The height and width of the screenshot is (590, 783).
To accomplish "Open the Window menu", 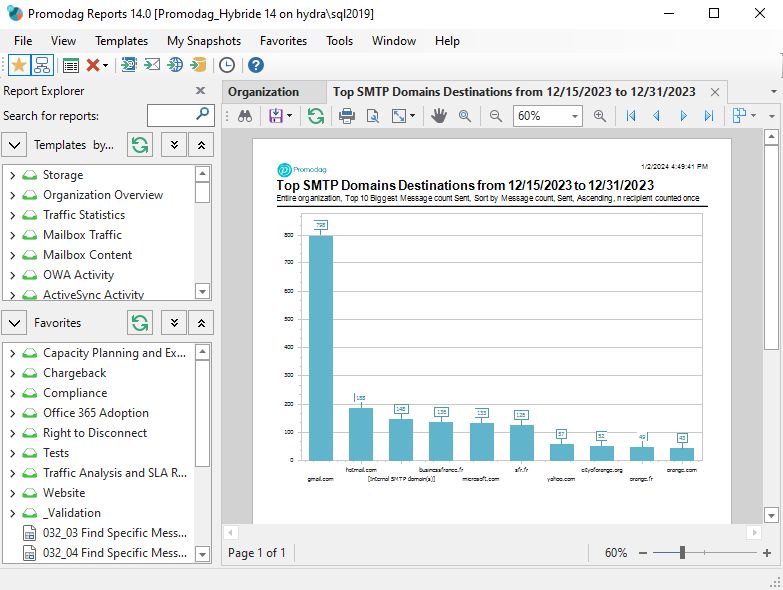I will point(393,41).
